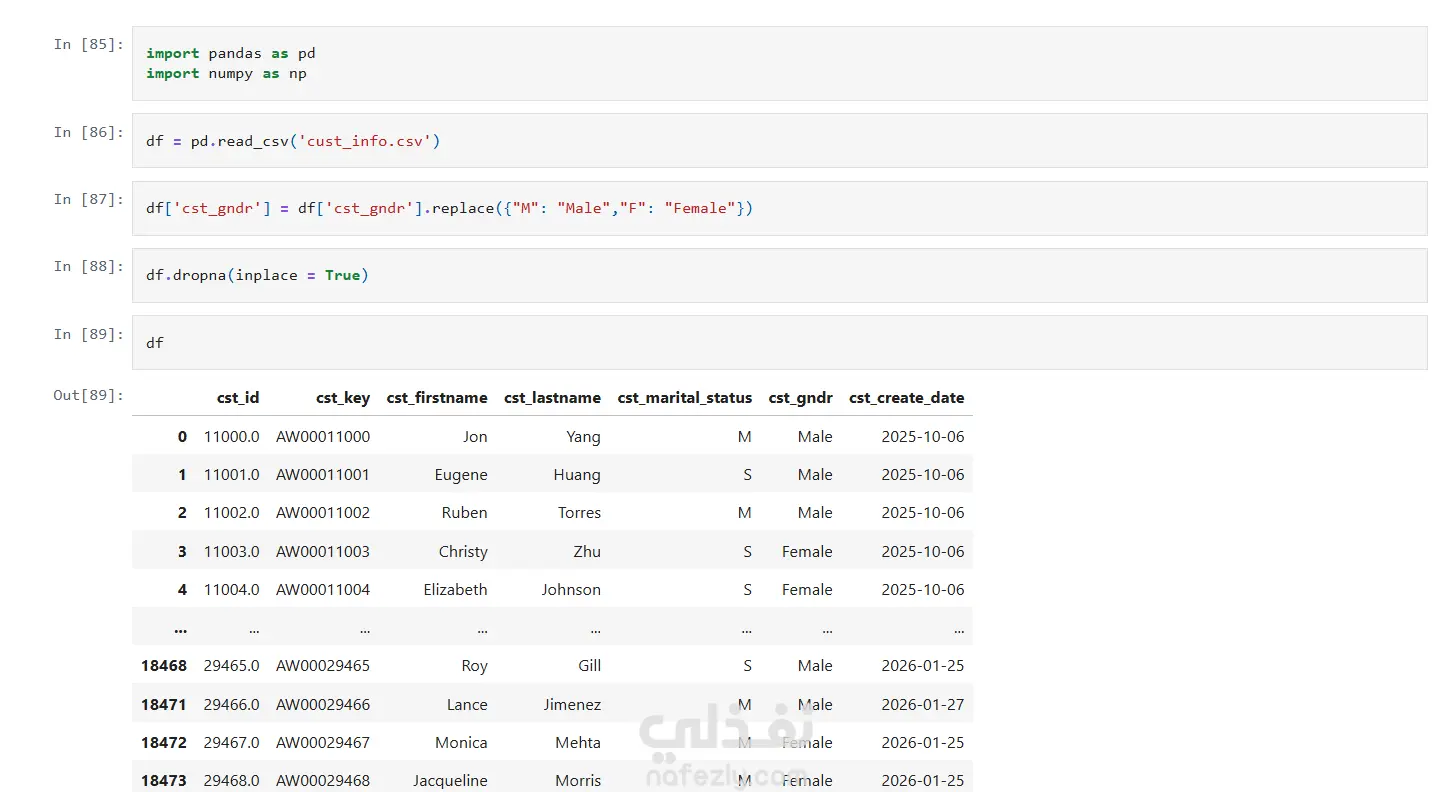This screenshot has height=792, width=1453.
Task: Click cst_id value 11001.0
Action: click(x=232, y=474)
